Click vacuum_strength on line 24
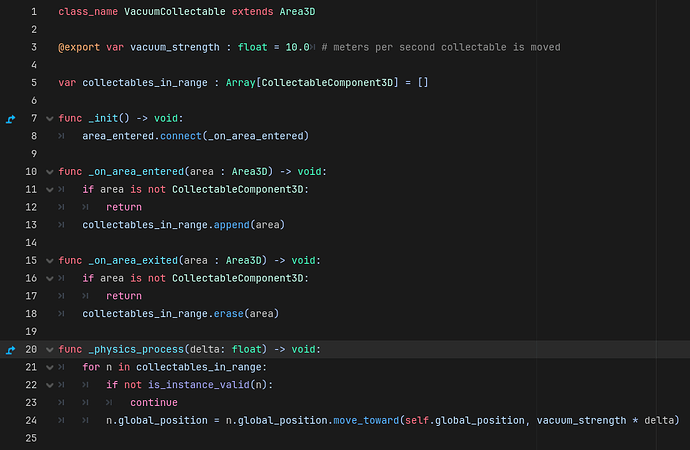 tap(581, 421)
